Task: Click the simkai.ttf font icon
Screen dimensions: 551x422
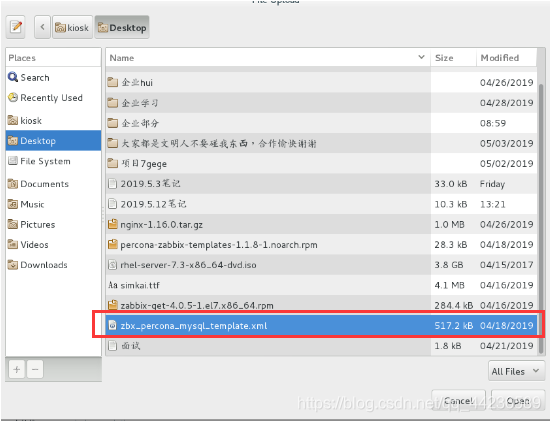Action: [x=113, y=285]
